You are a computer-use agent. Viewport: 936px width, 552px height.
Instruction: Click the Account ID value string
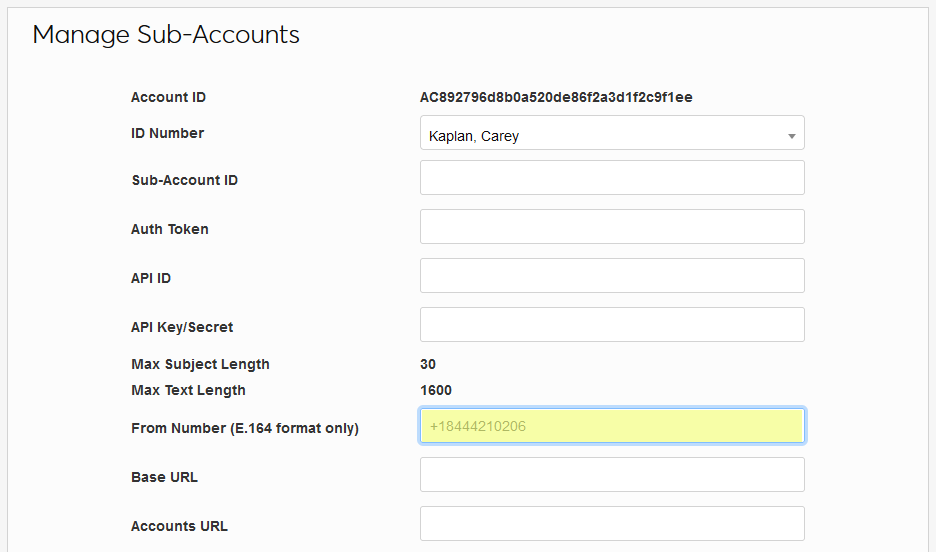[556, 98]
